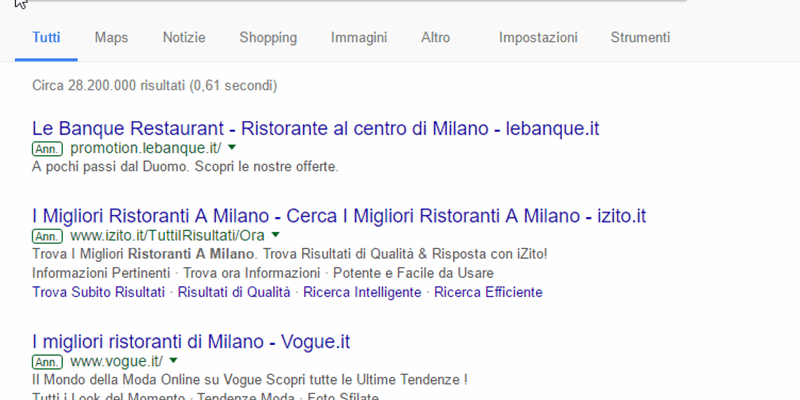800x400 pixels.
Task: Click the Ann. badge beside www.vogue.it
Action: coord(47,361)
